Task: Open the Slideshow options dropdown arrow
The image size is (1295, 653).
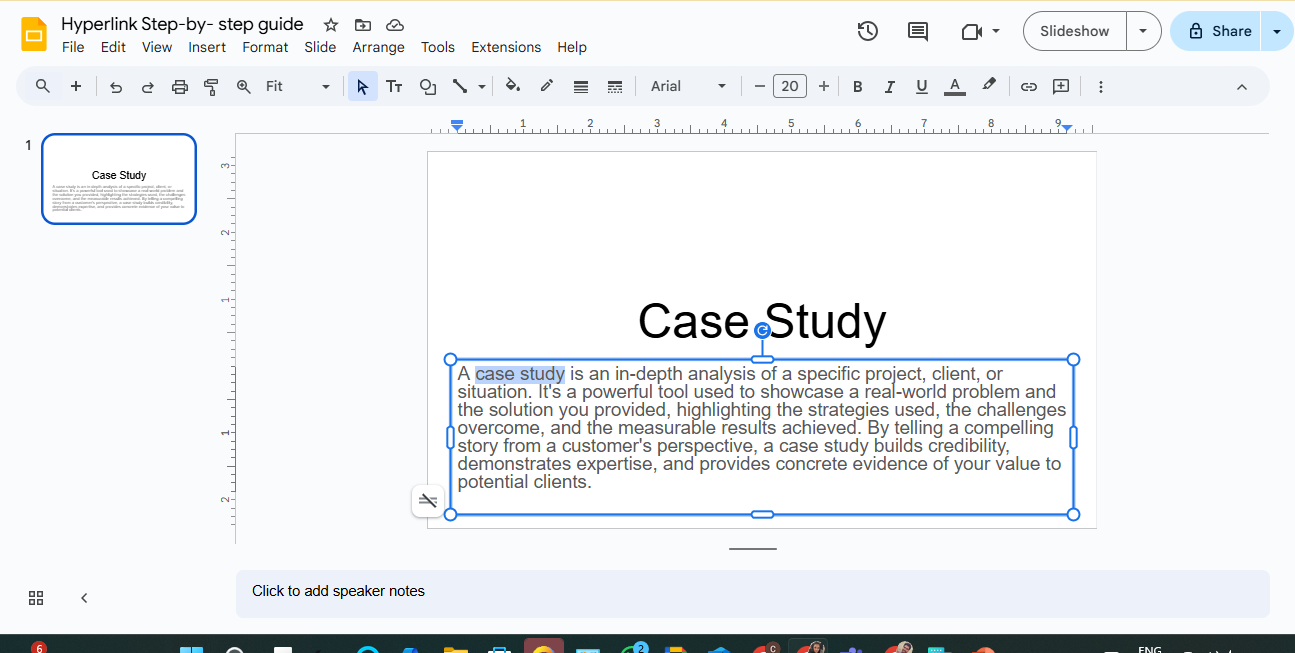Action: click(x=1143, y=31)
